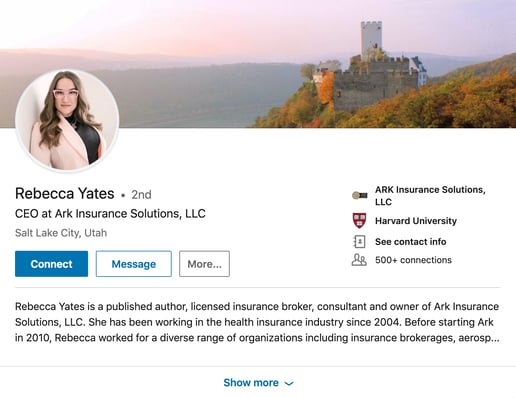Click the Rebecca Yates name heading
Viewport: 516px width, 398px height.
[x=65, y=194]
